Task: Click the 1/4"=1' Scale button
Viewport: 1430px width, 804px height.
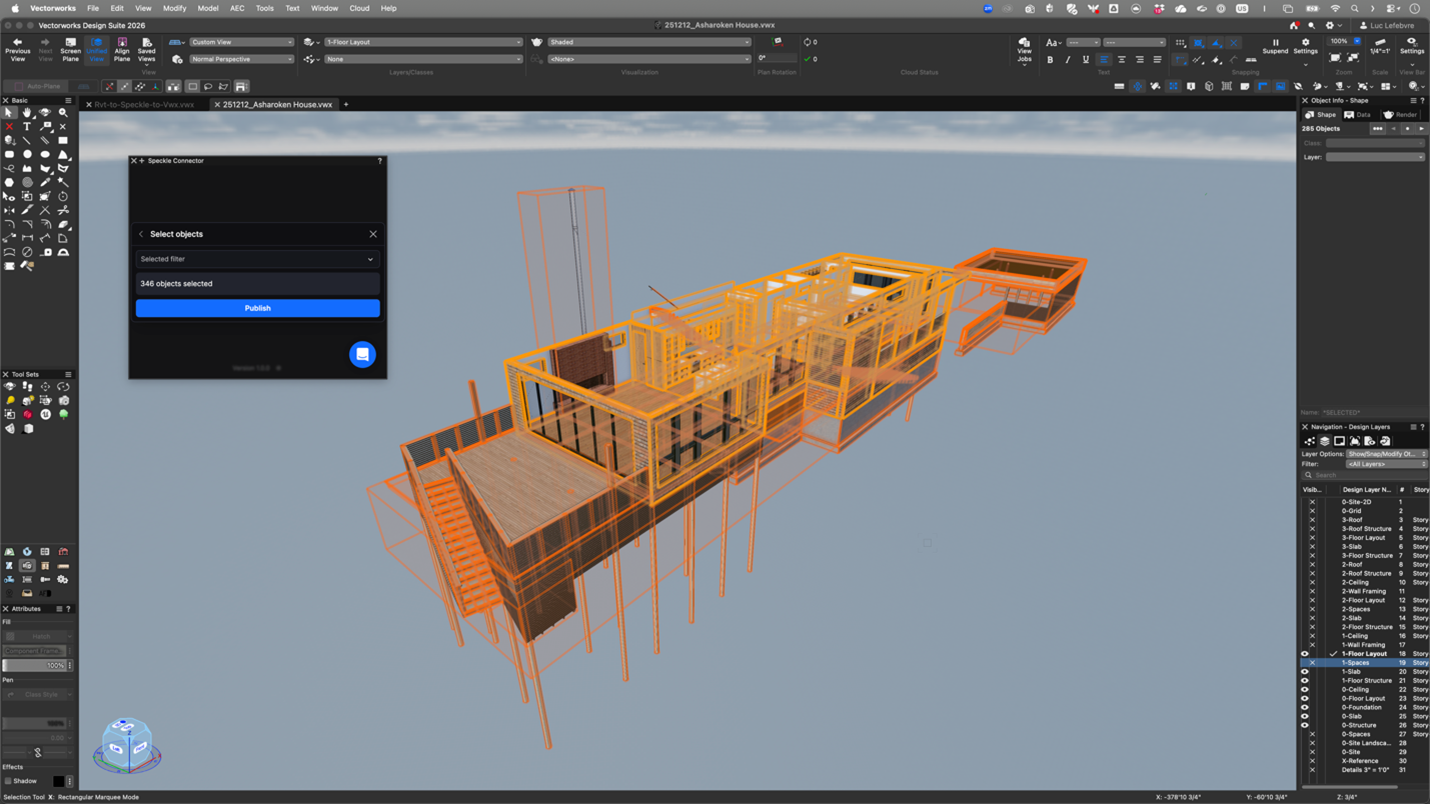Action: point(1379,46)
